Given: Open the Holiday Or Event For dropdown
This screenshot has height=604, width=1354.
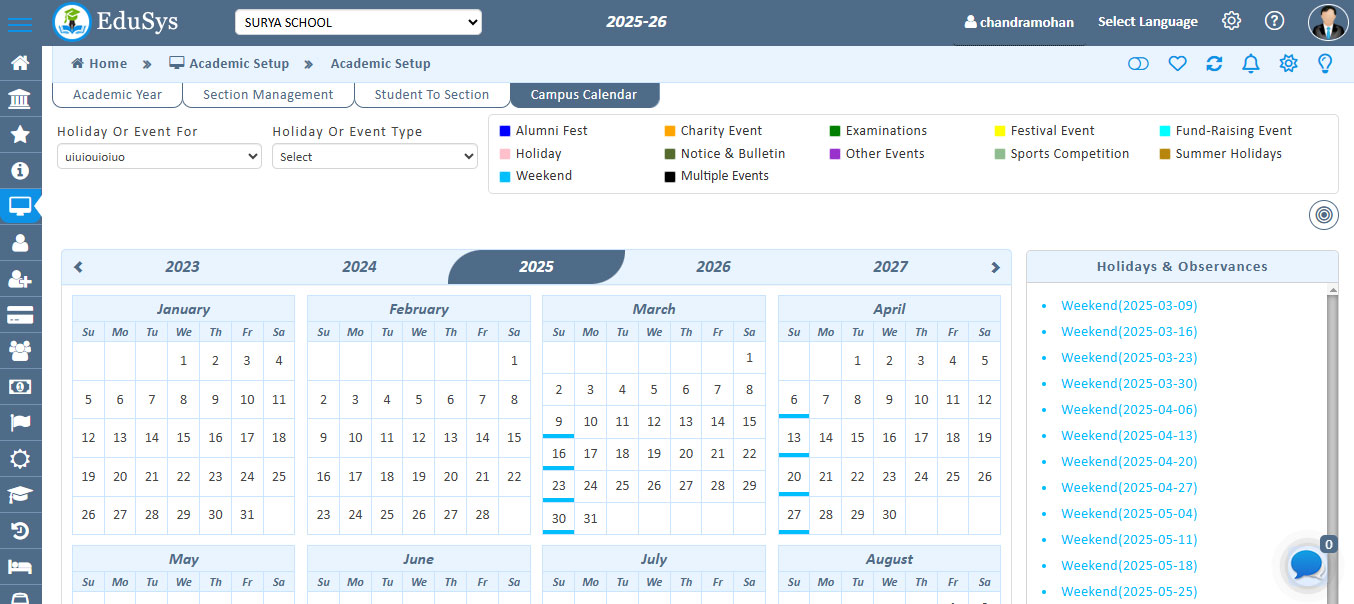Looking at the screenshot, I should point(159,157).
